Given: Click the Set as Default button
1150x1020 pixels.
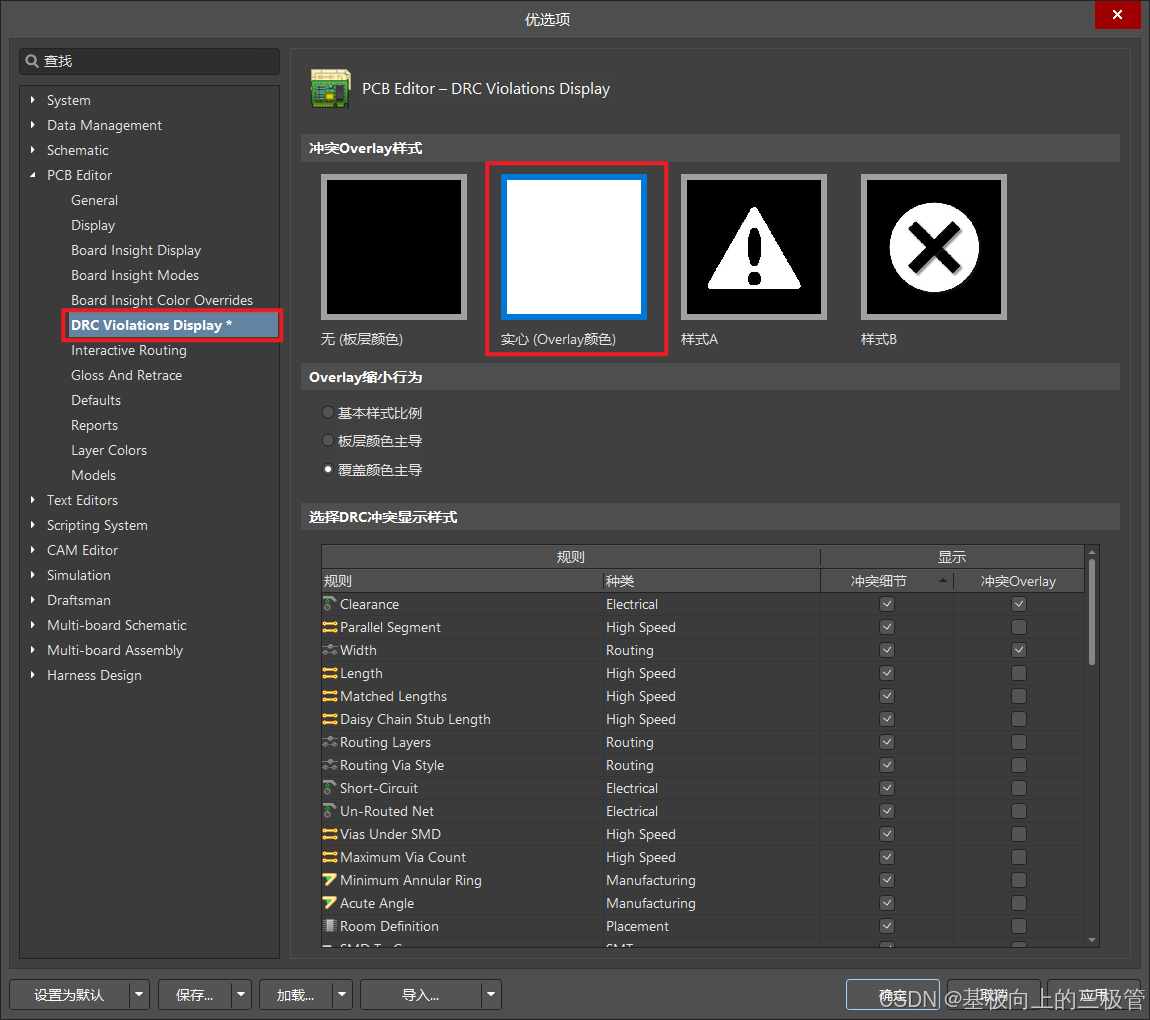Looking at the screenshot, I should tap(70, 995).
